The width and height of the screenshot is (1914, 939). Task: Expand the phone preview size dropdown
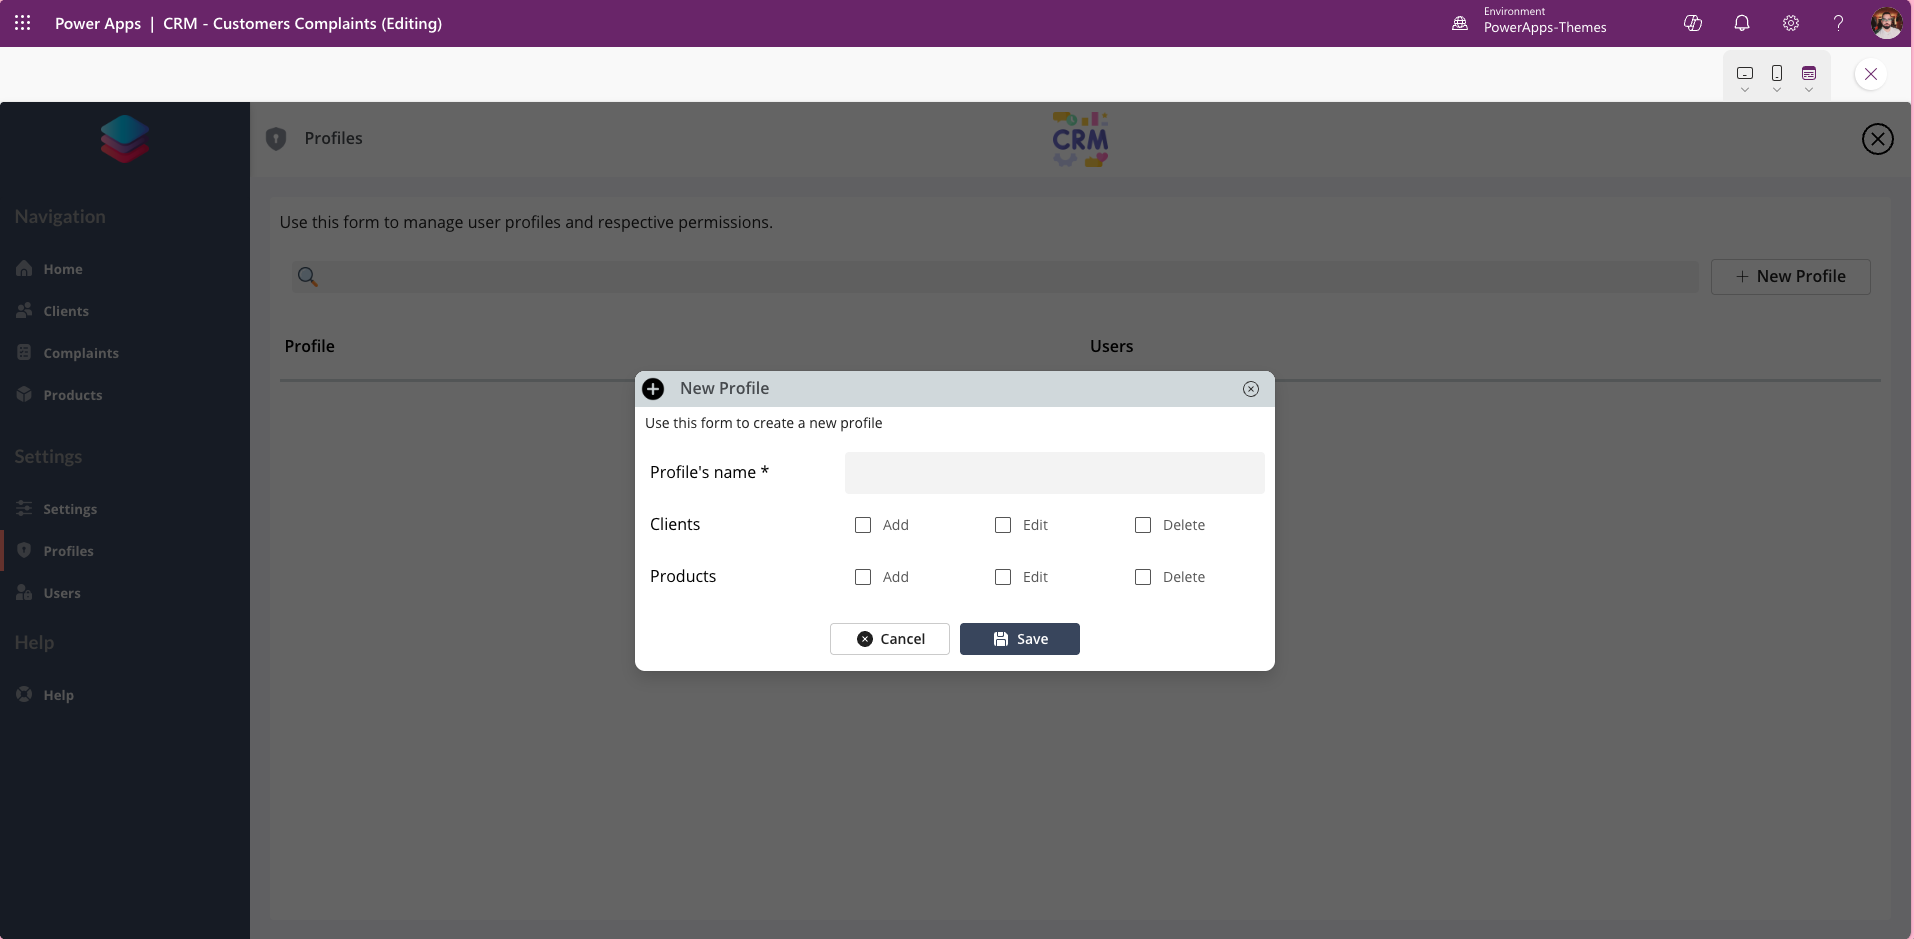pyautogui.click(x=1777, y=77)
